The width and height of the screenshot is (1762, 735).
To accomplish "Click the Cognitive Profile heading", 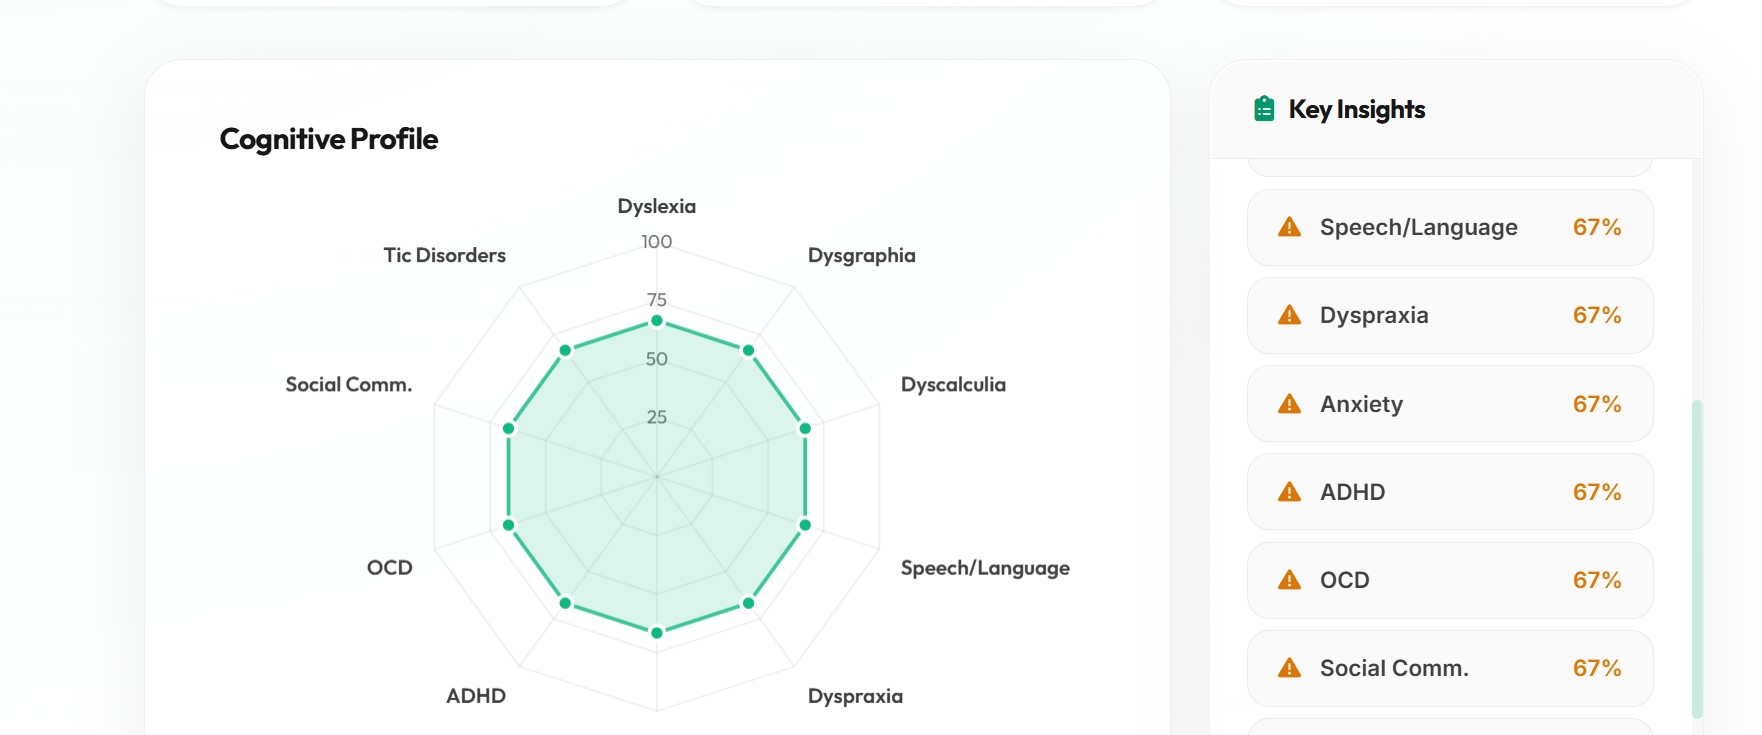I will [329, 139].
